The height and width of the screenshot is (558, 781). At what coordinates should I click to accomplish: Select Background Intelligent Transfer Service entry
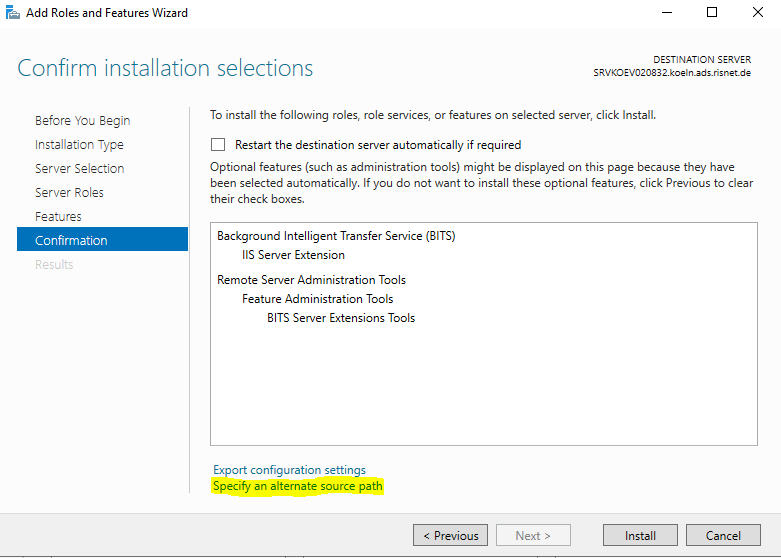coord(336,236)
